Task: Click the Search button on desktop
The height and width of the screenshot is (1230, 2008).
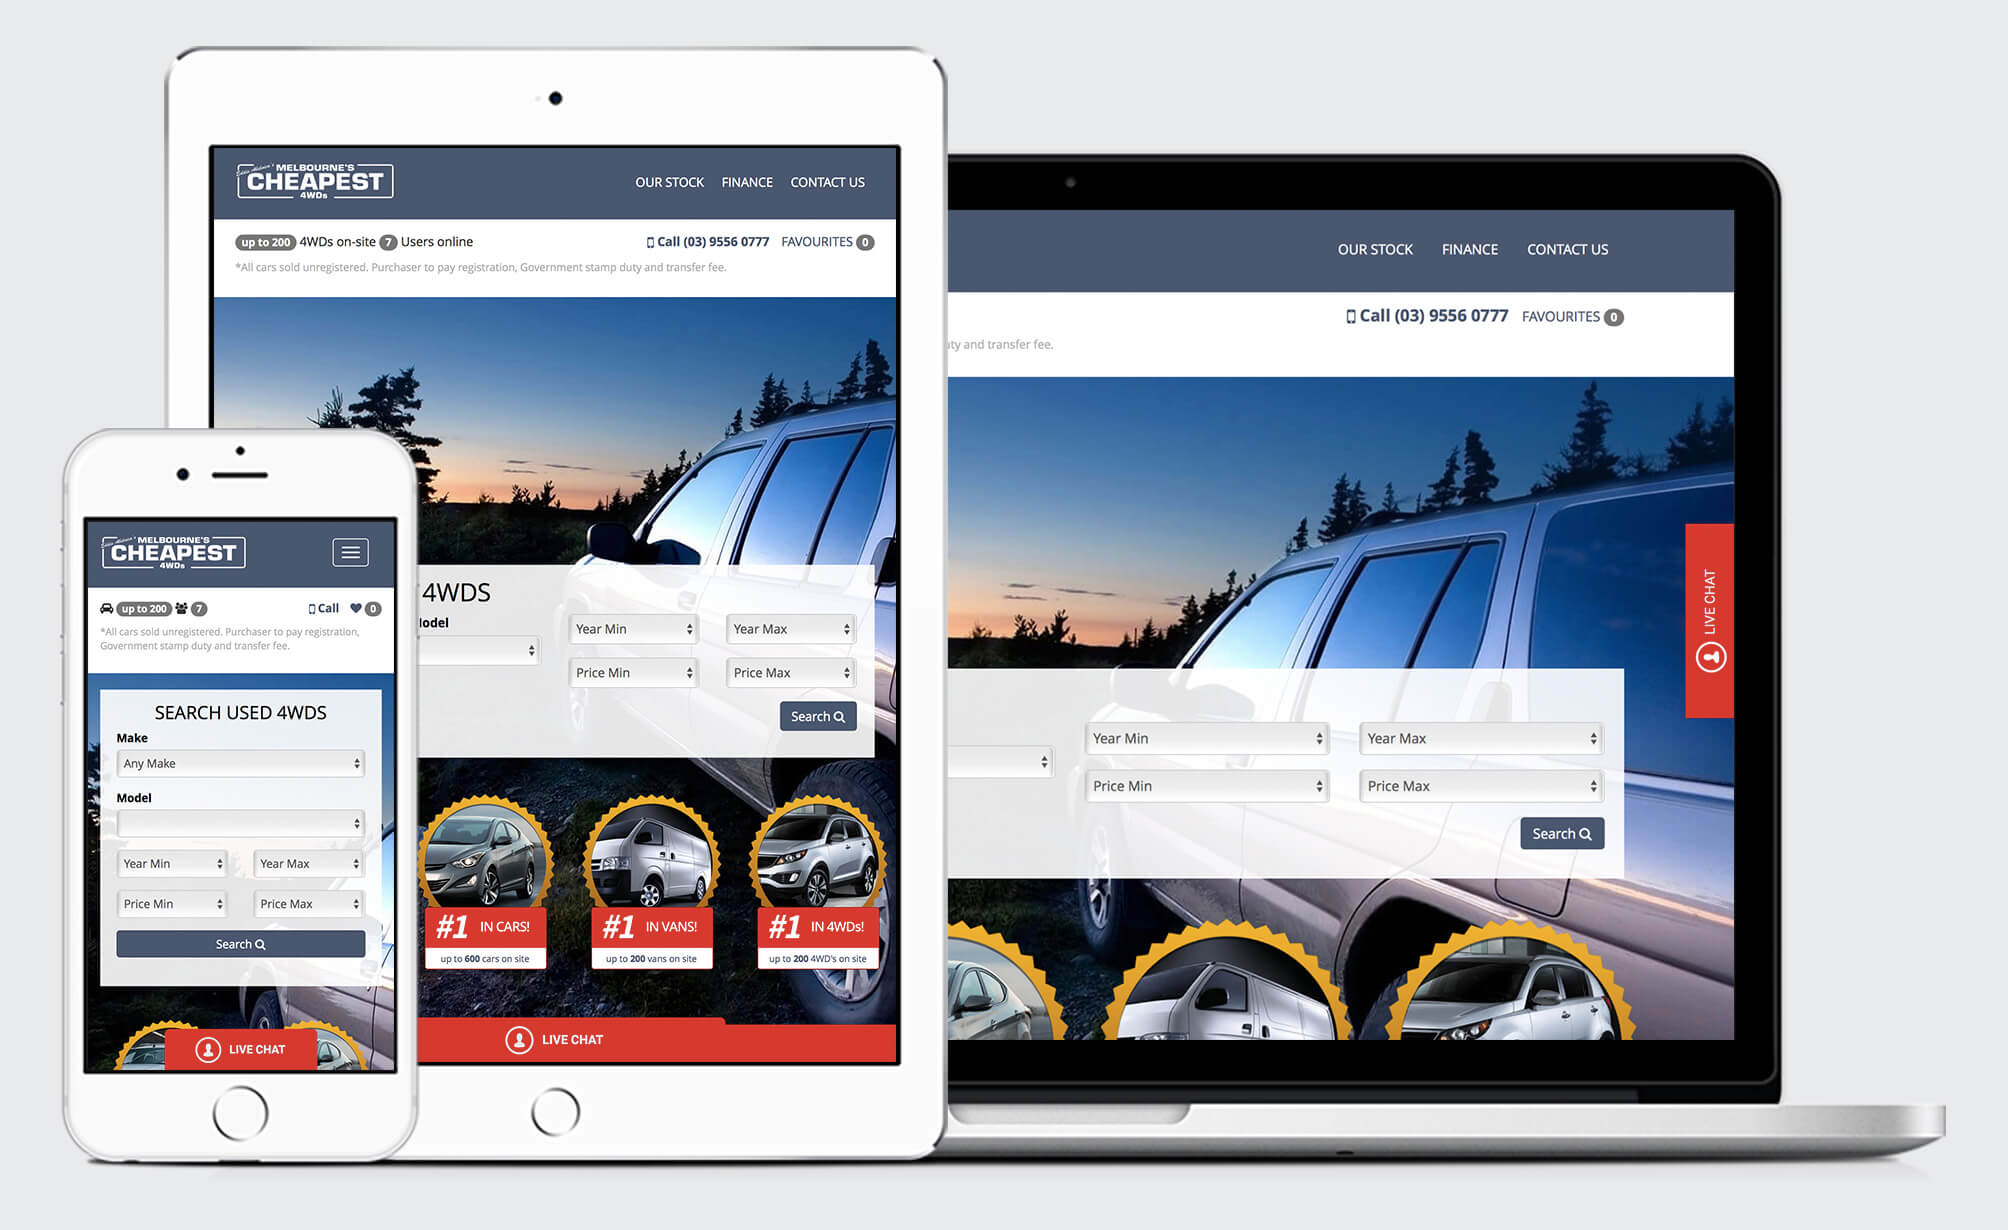Action: [1562, 833]
